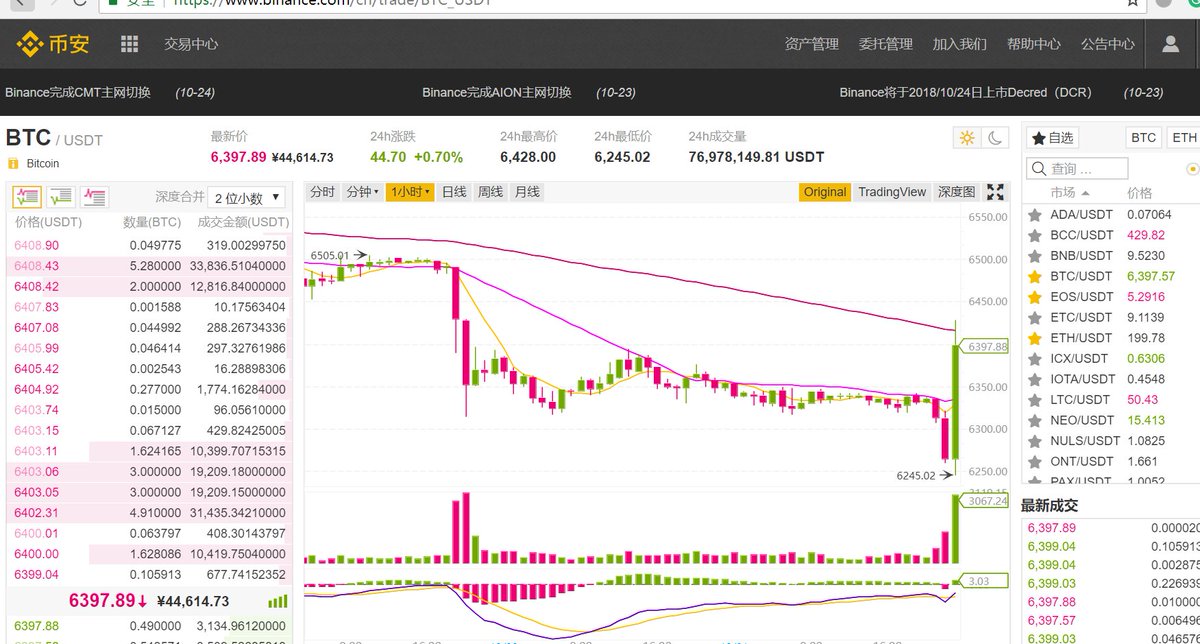Click the 查询 search input field
The width and height of the screenshot is (1200, 644).
coord(1075,168)
